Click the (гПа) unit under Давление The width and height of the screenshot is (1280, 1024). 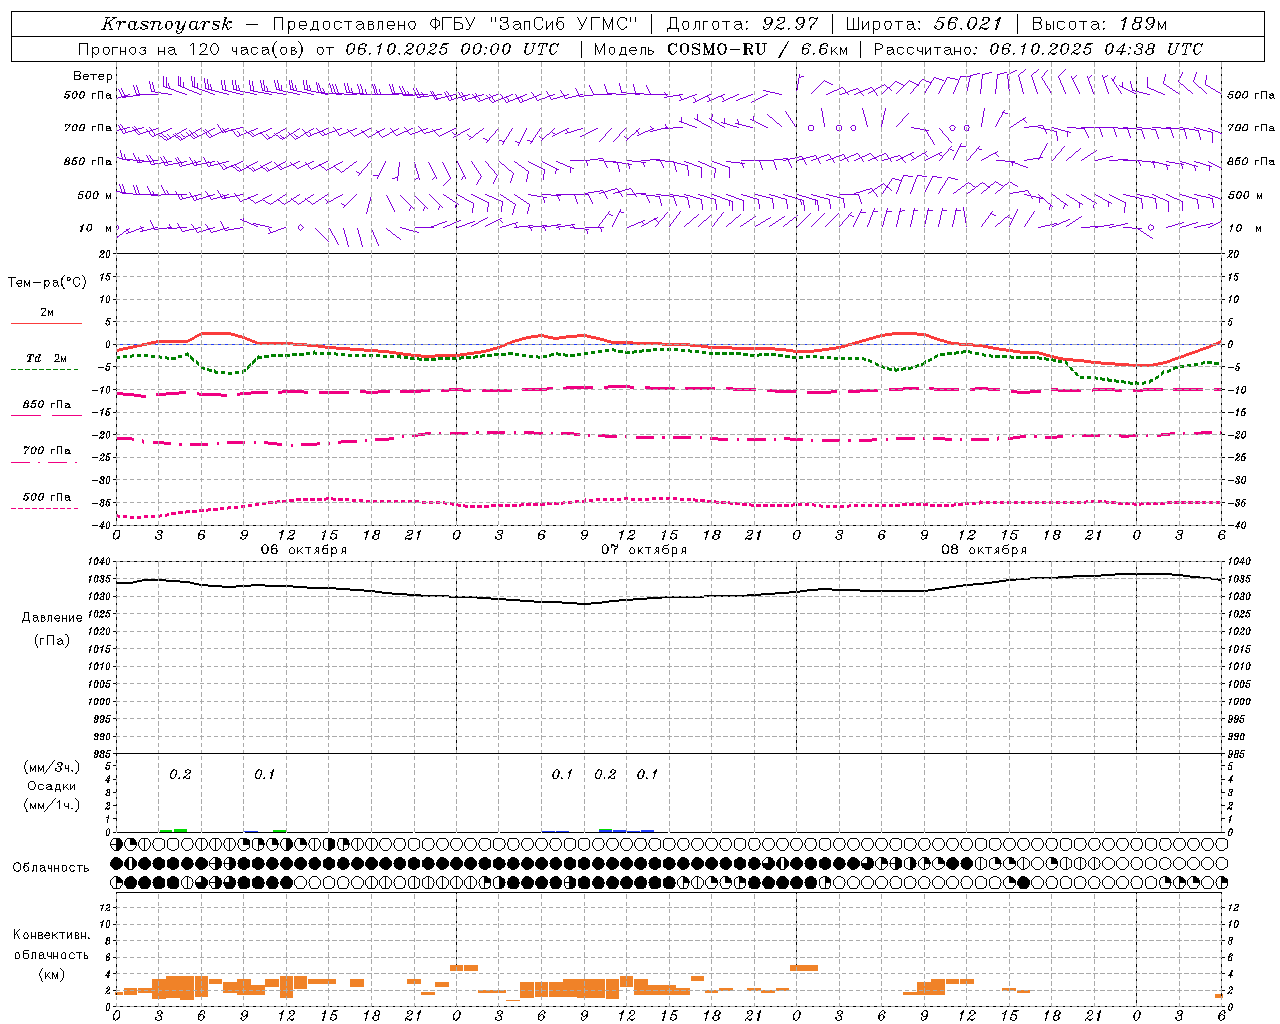[52, 640]
